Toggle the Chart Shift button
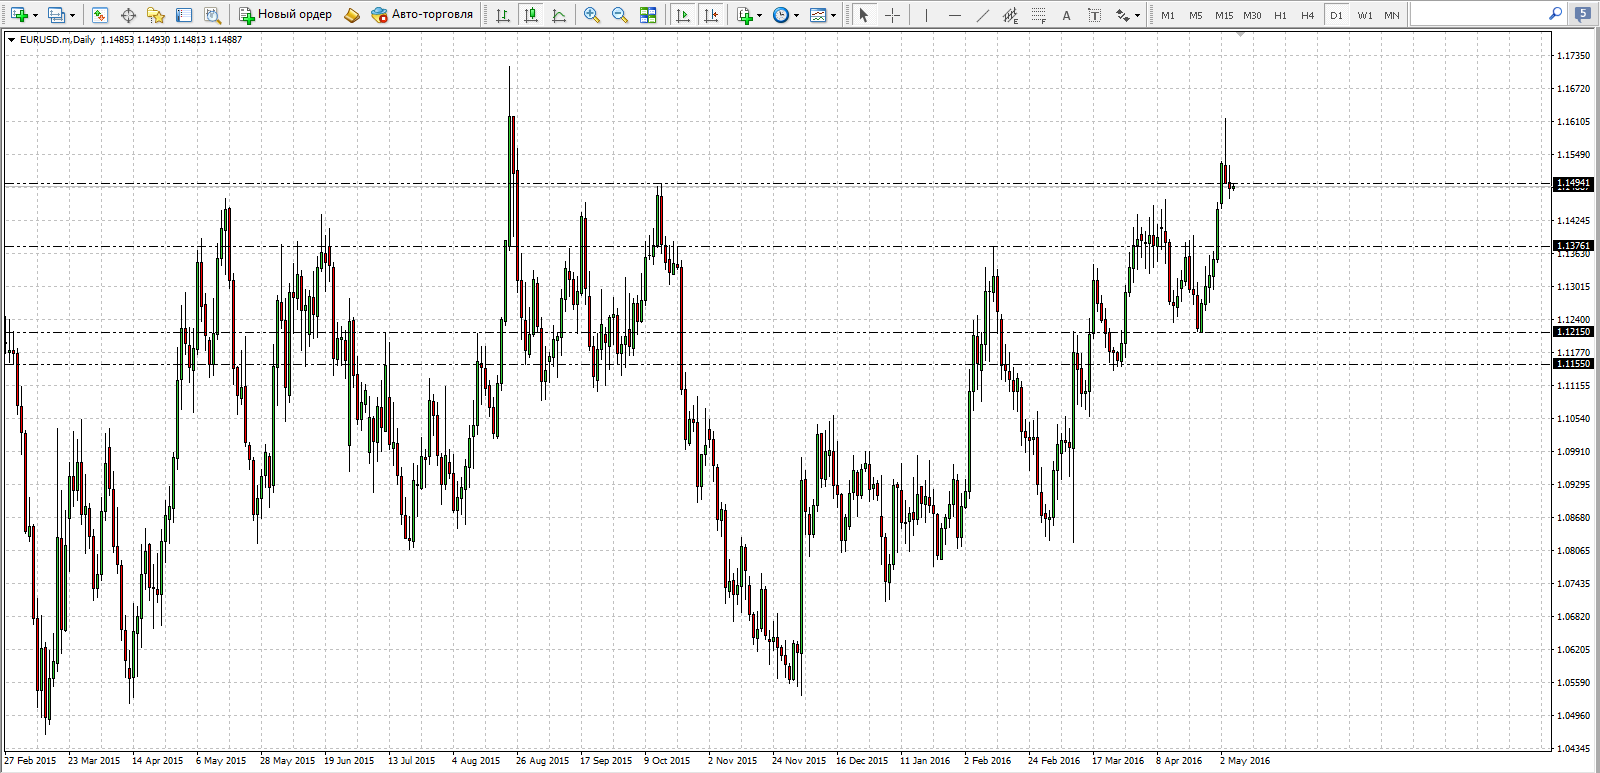Viewport: 1600px width, 773px height. (x=711, y=15)
